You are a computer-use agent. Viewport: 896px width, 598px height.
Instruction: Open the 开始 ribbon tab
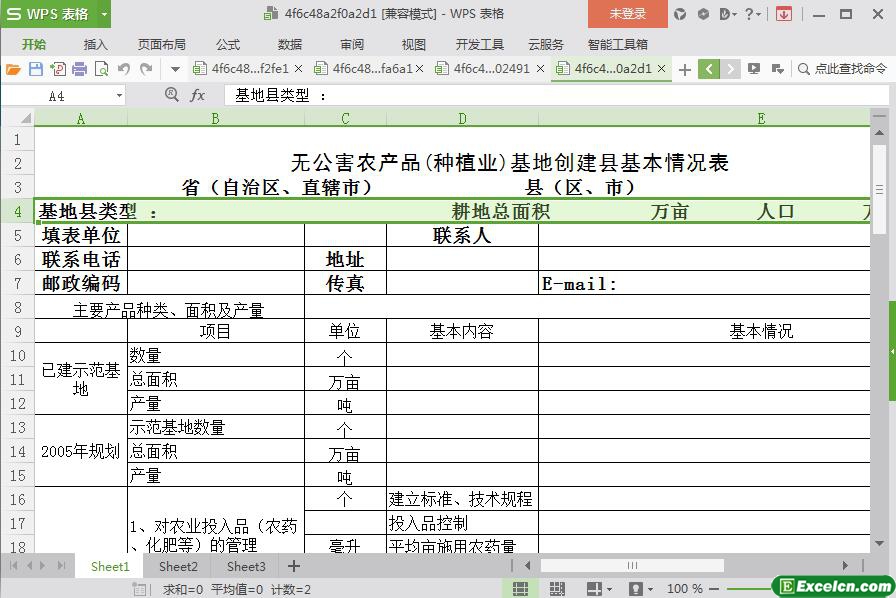pos(34,44)
